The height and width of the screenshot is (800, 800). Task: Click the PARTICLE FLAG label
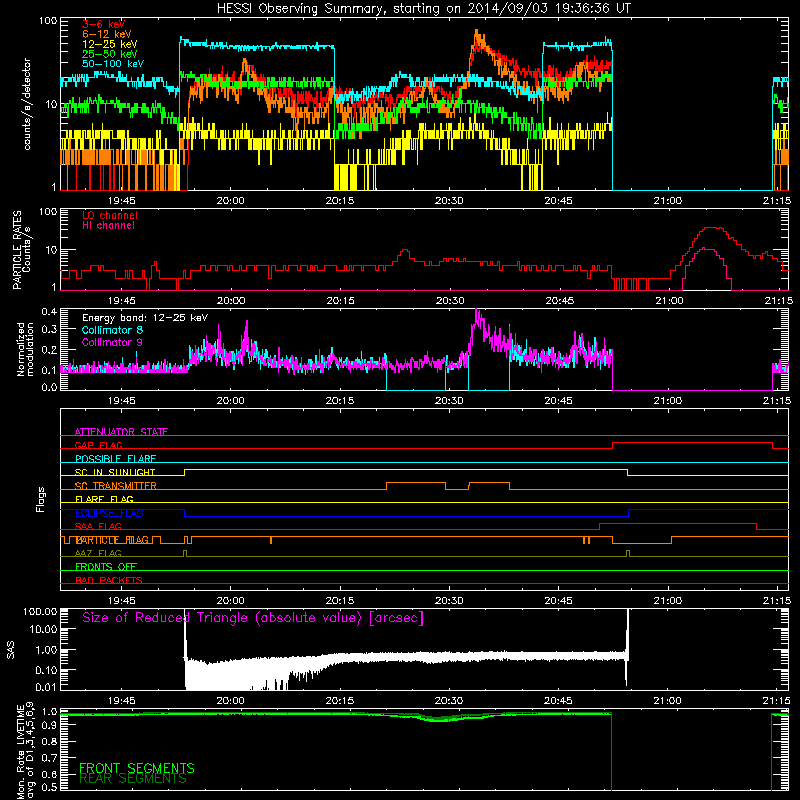[x=112, y=540]
